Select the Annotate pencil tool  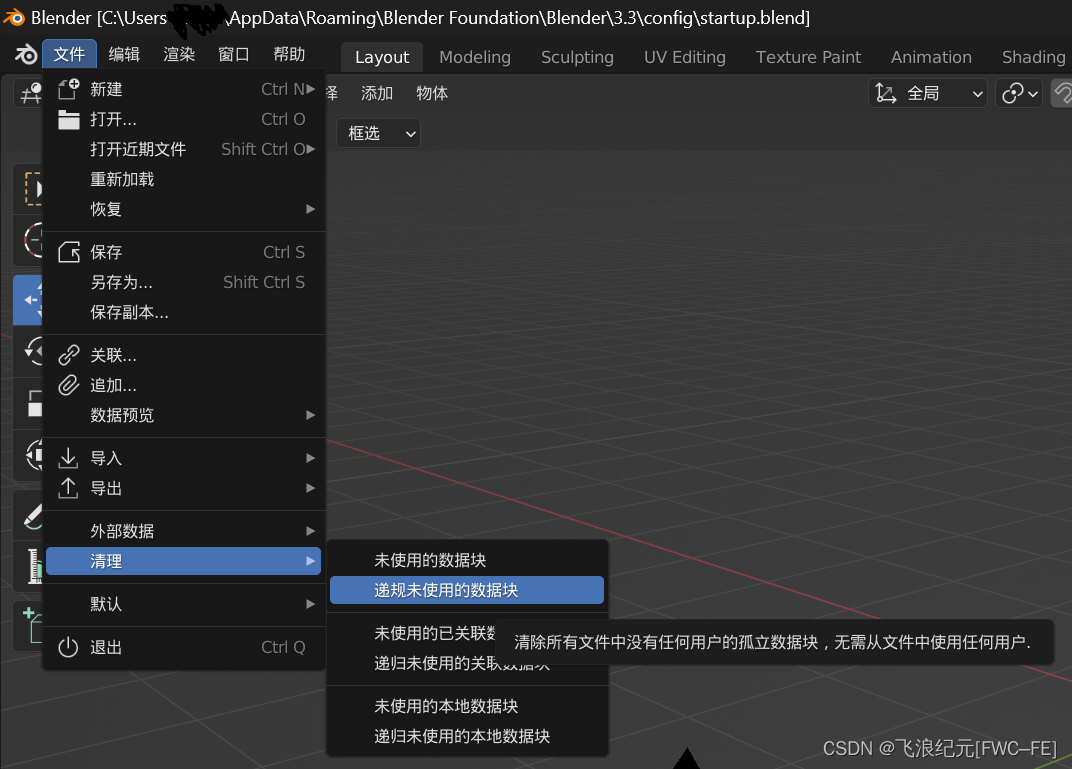(x=30, y=515)
